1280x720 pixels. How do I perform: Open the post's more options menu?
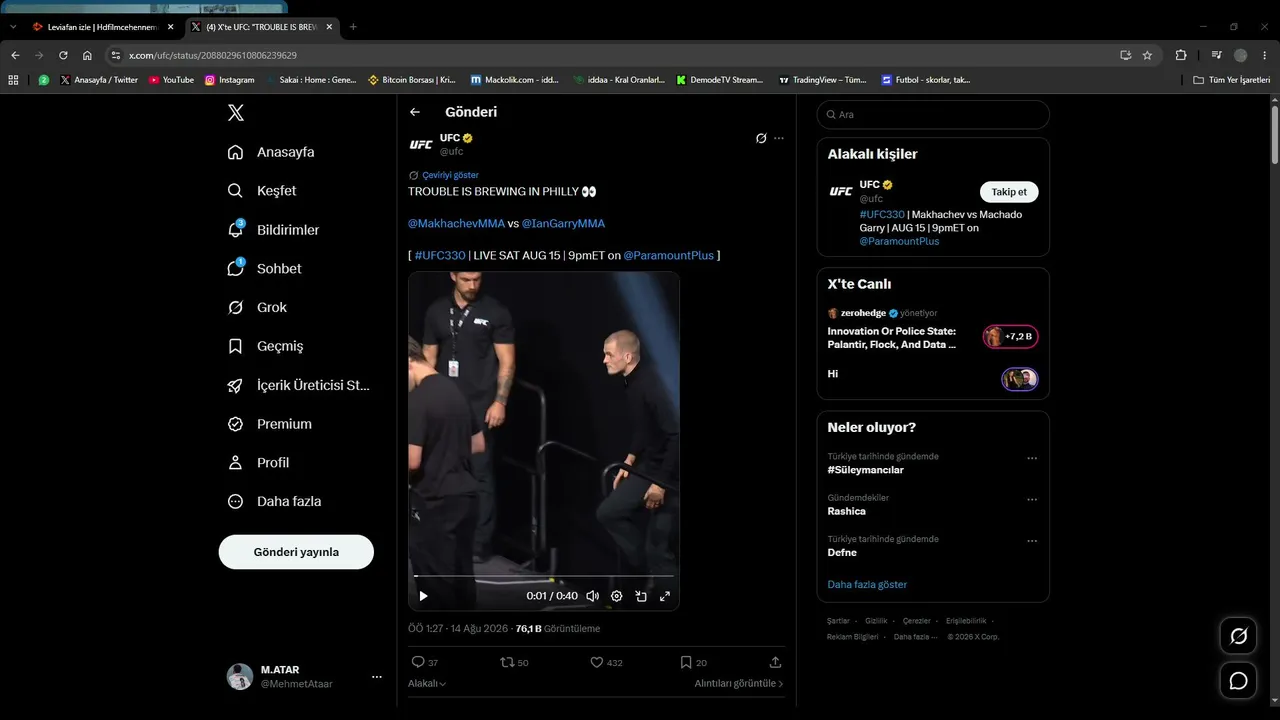pos(779,138)
